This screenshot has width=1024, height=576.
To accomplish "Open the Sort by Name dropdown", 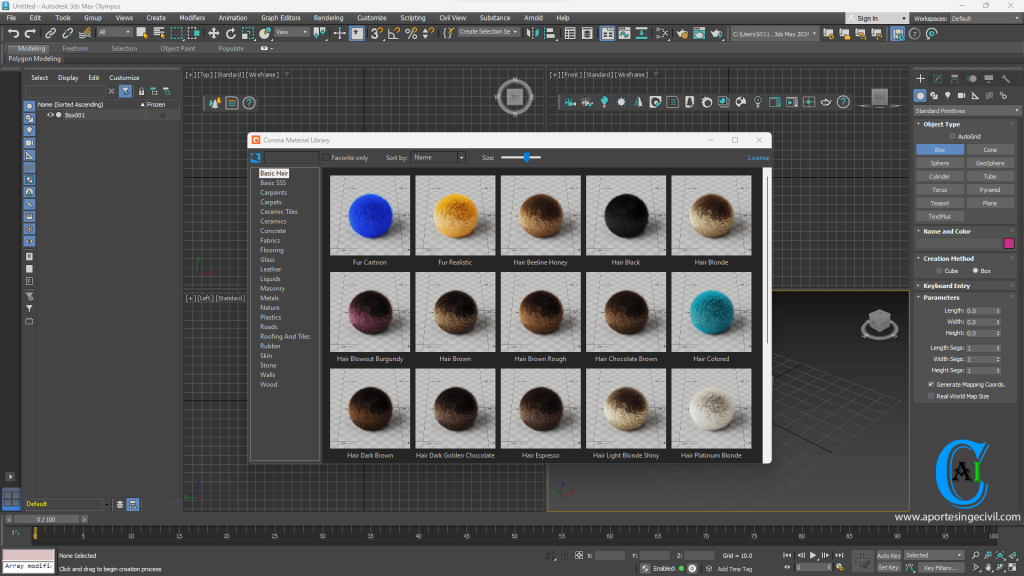I will (438, 157).
